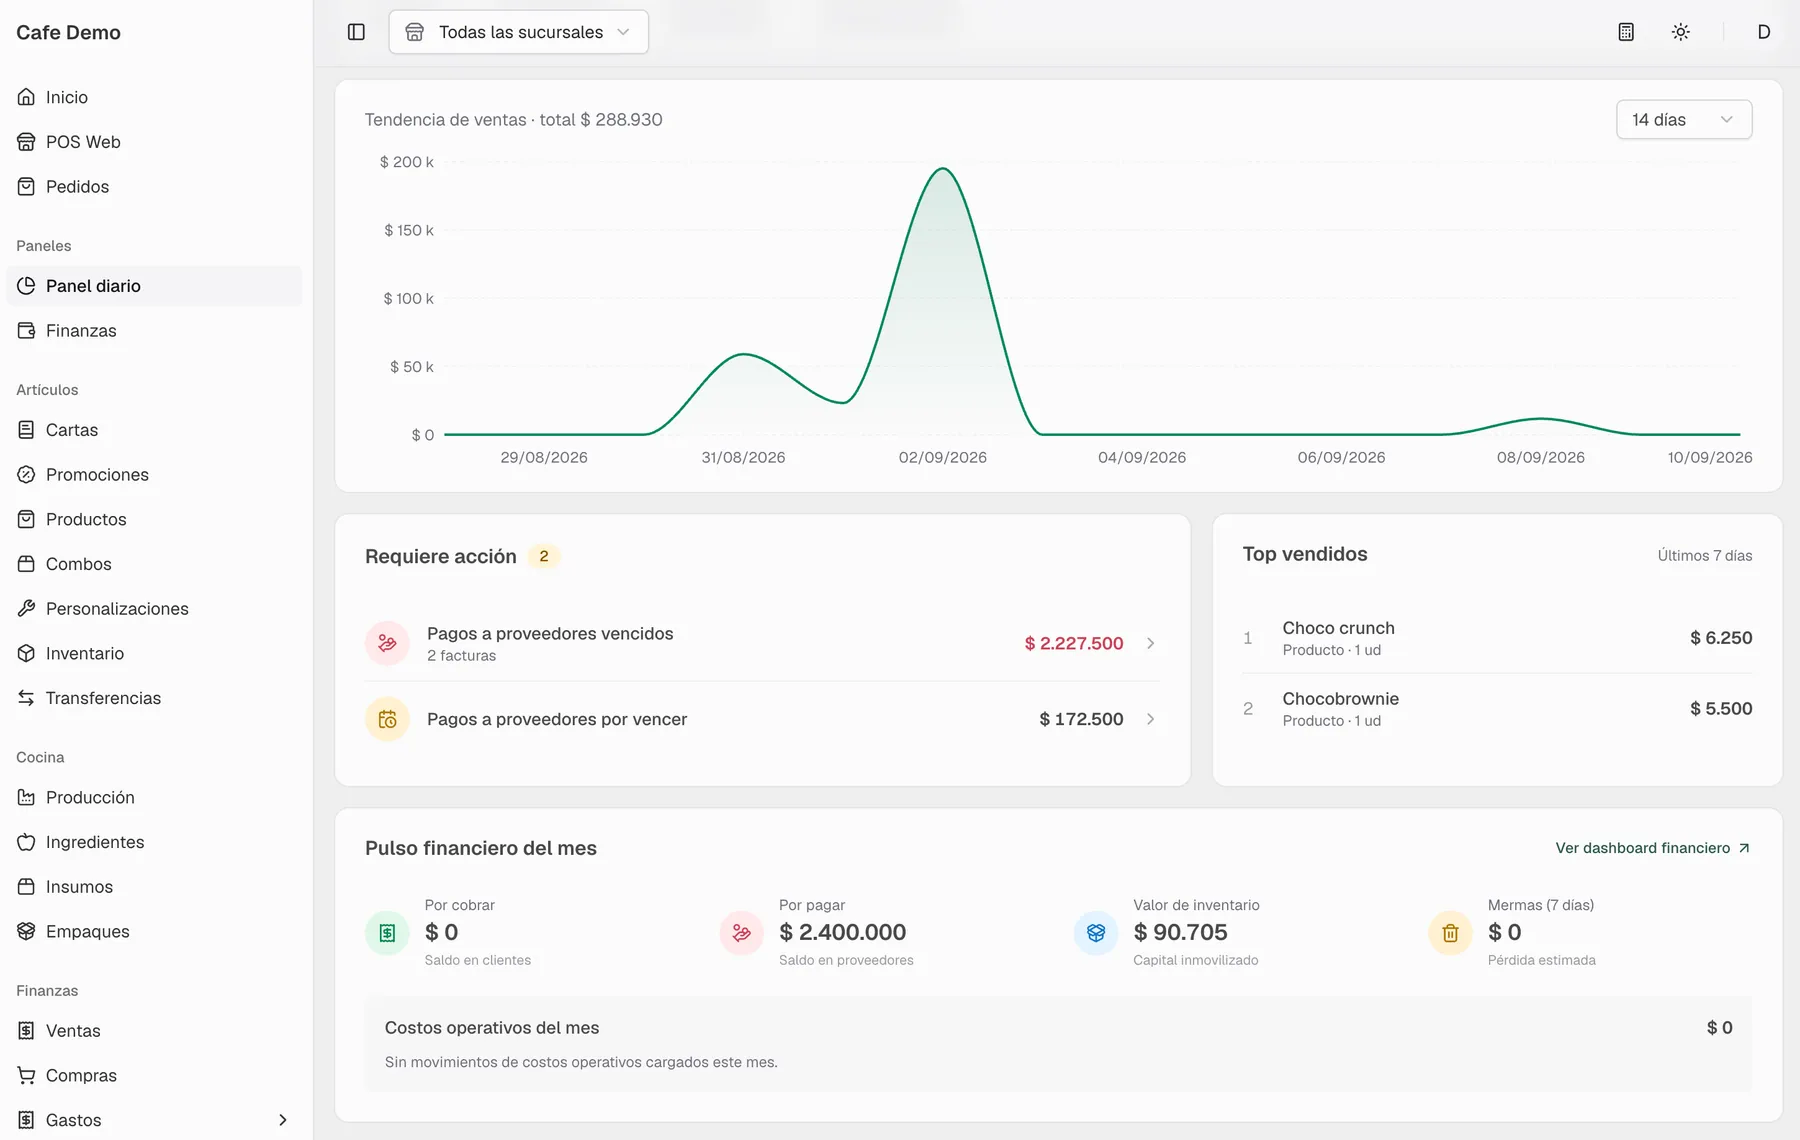Click Pagos a proveedores vencidos row title
The width and height of the screenshot is (1800, 1140).
point(550,634)
